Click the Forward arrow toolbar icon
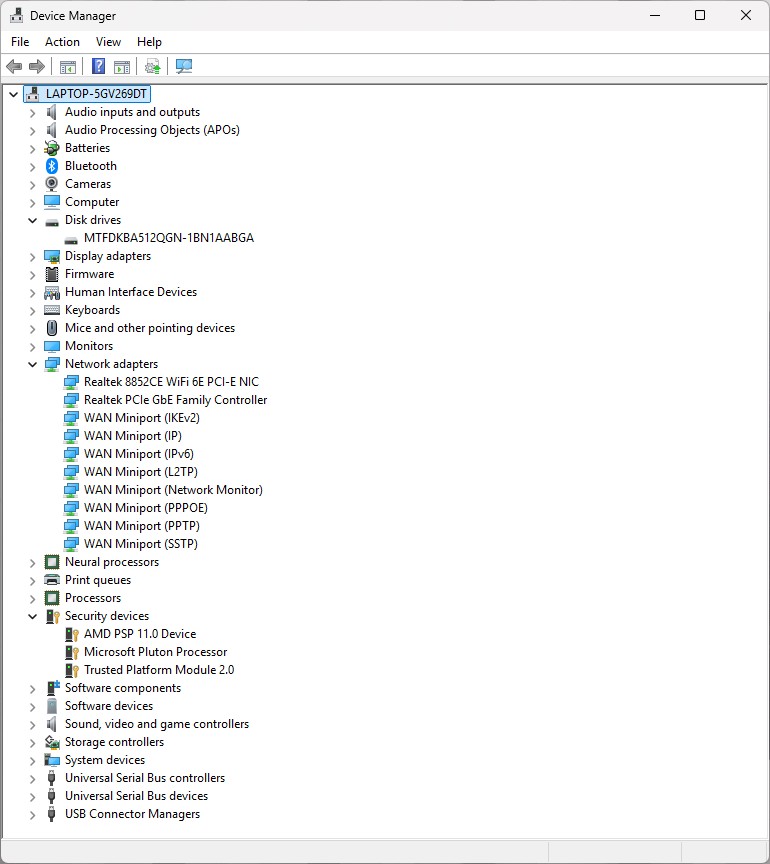 37,67
